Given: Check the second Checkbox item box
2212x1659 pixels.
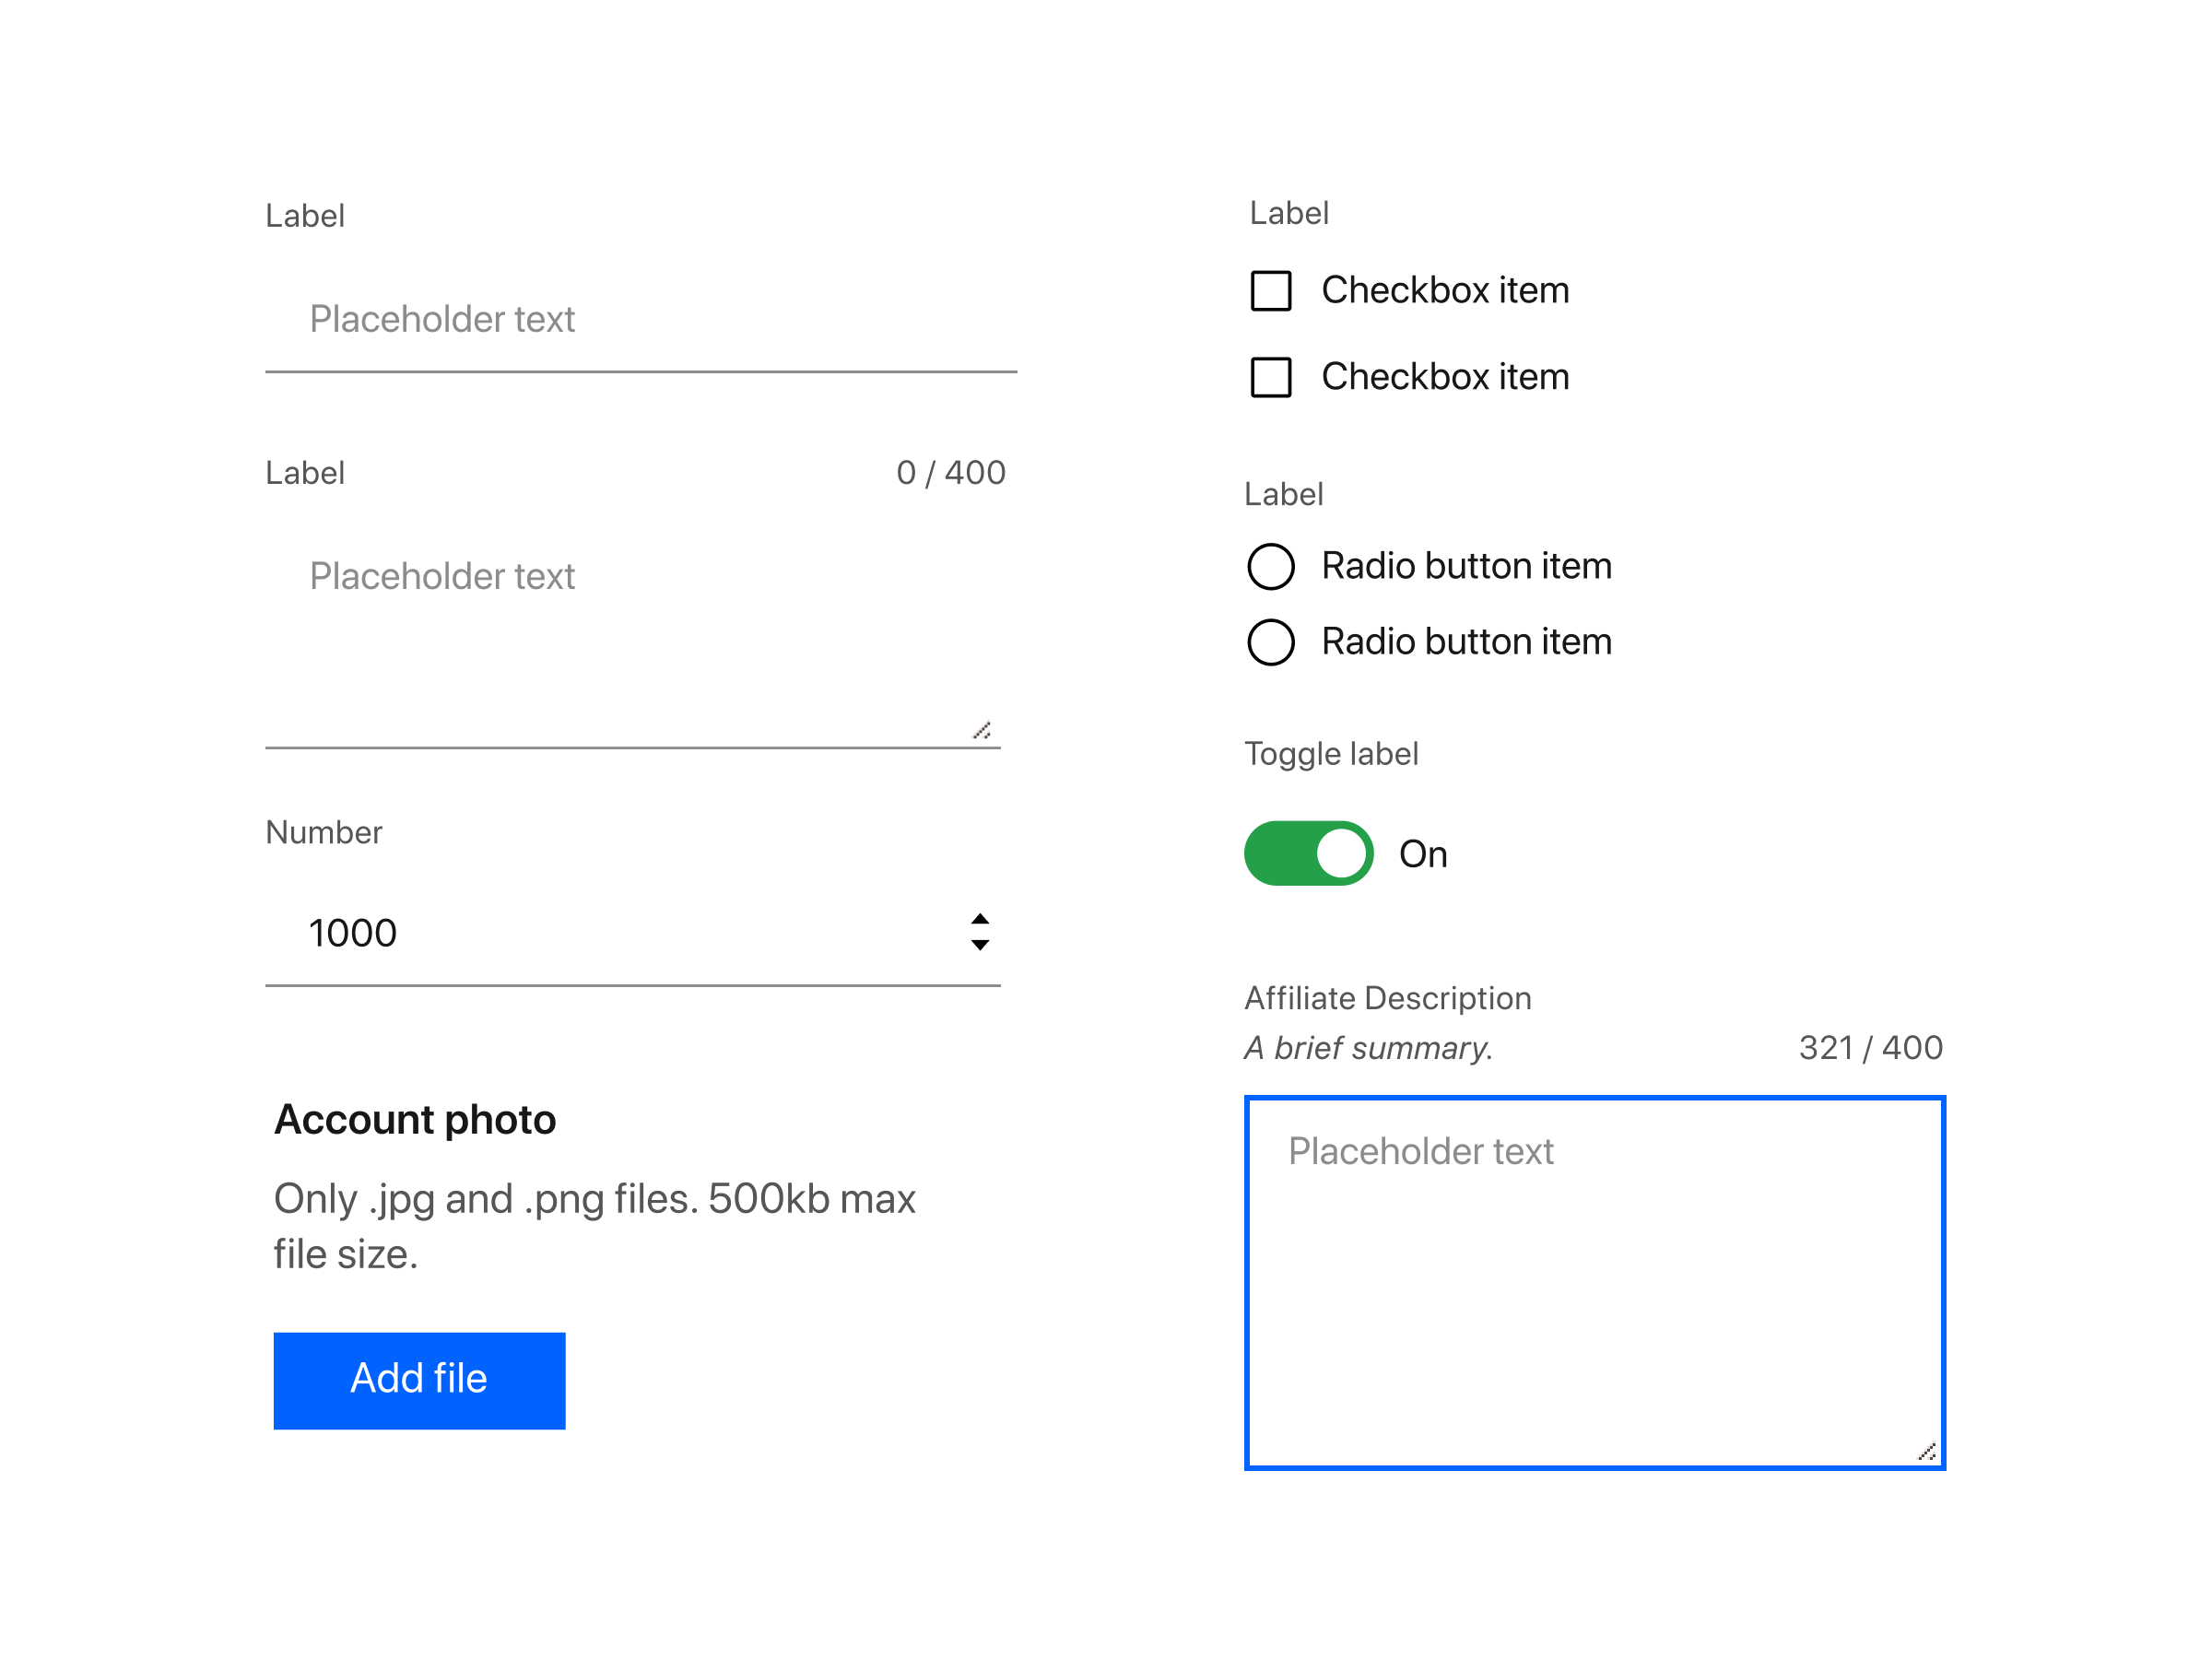Looking at the screenshot, I should point(1271,378).
